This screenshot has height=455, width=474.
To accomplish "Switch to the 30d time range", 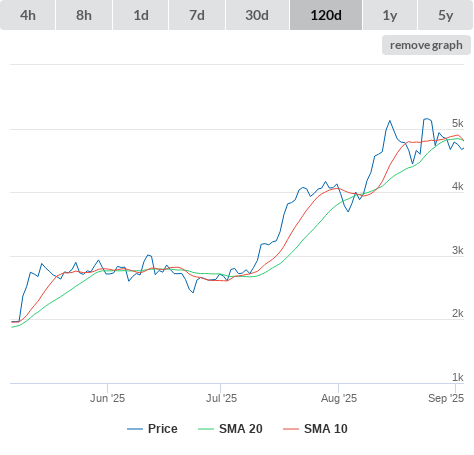I will click(257, 15).
